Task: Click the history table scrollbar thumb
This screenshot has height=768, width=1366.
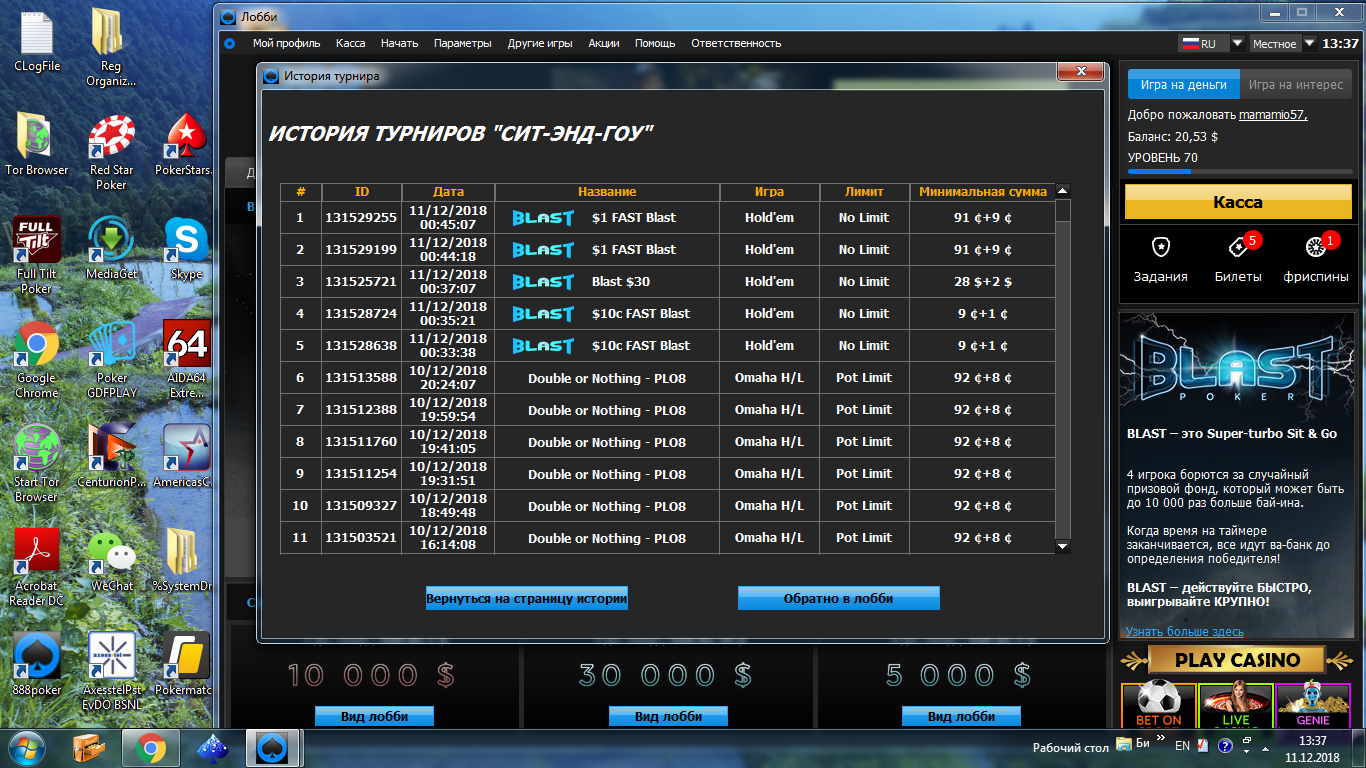Action: point(1063,211)
